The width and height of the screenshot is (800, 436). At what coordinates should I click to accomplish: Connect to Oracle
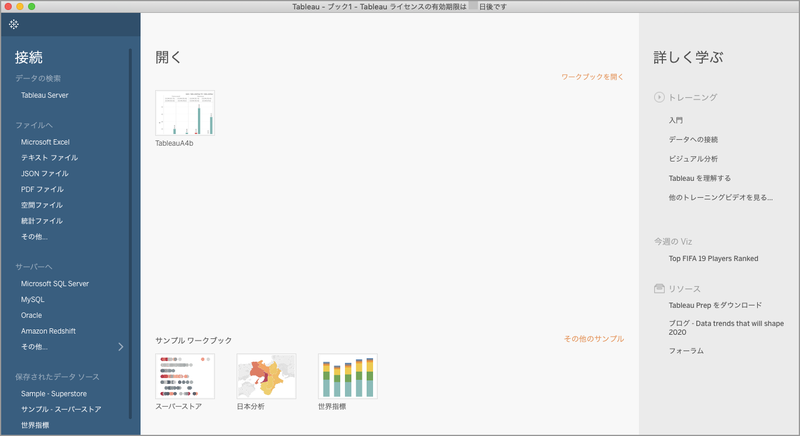pyautogui.click(x=32, y=316)
